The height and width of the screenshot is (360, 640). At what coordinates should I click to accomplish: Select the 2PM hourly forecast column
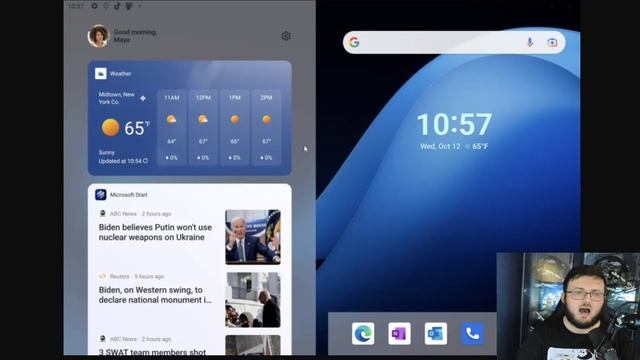pos(266,127)
